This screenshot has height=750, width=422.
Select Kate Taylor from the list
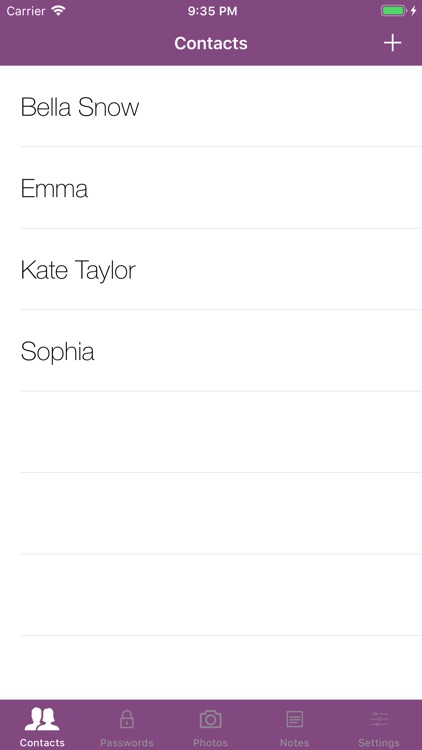point(211,269)
